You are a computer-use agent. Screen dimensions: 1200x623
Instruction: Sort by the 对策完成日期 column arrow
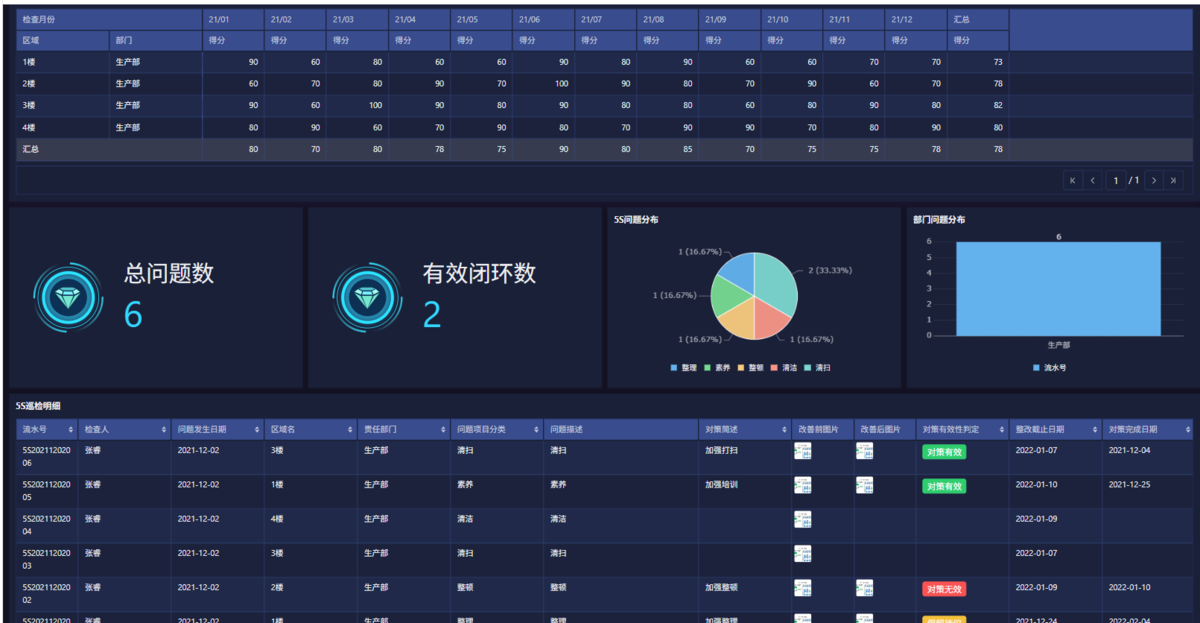[1187, 429]
